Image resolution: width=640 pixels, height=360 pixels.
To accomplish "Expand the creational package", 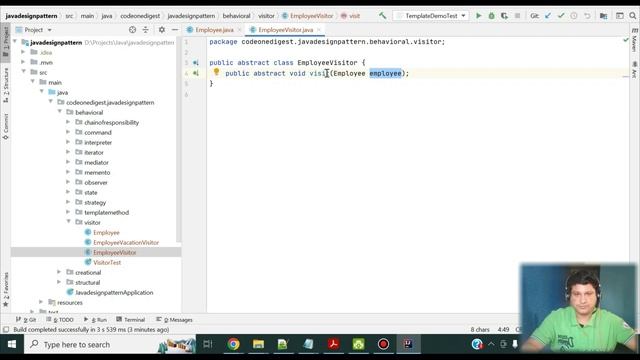I will 59,272.
